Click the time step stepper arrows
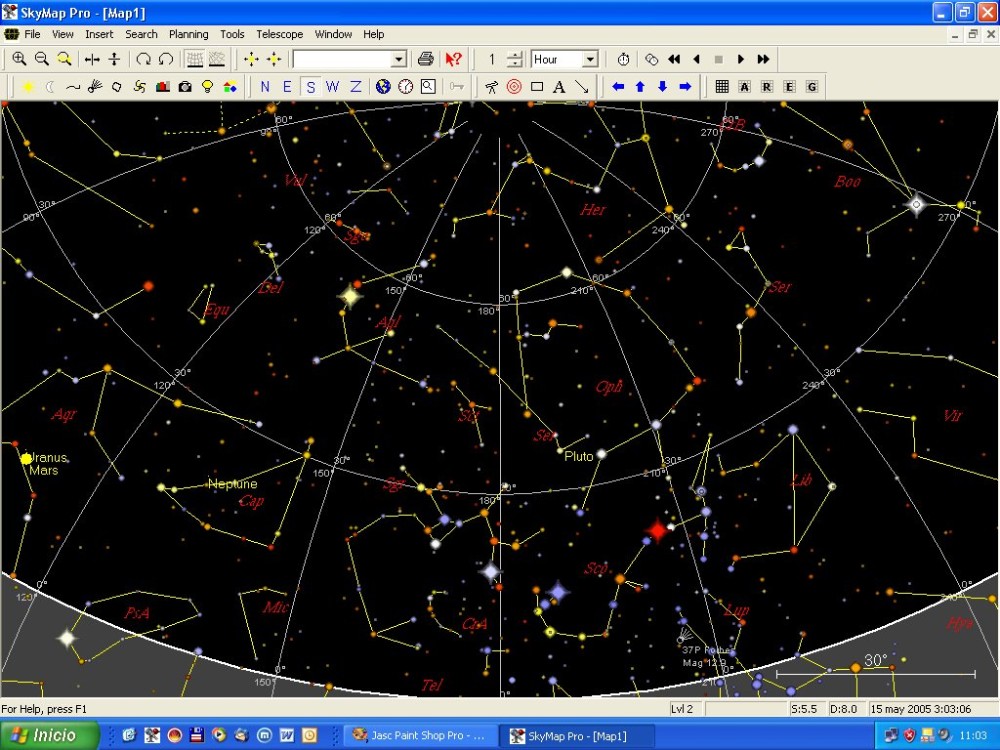 (x=515, y=59)
